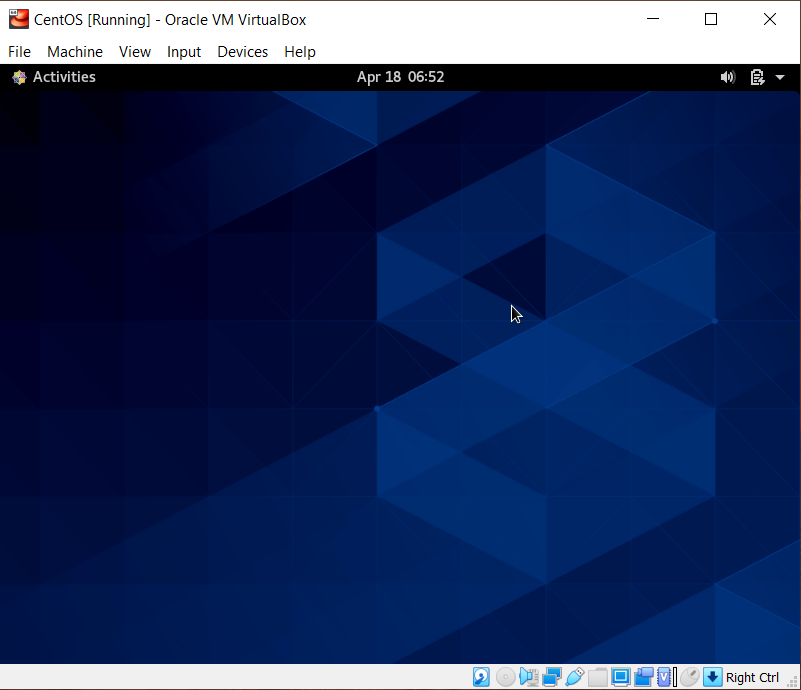Open the shared folders status icon
Image resolution: width=801 pixels, height=690 pixels.
tap(598, 677)
